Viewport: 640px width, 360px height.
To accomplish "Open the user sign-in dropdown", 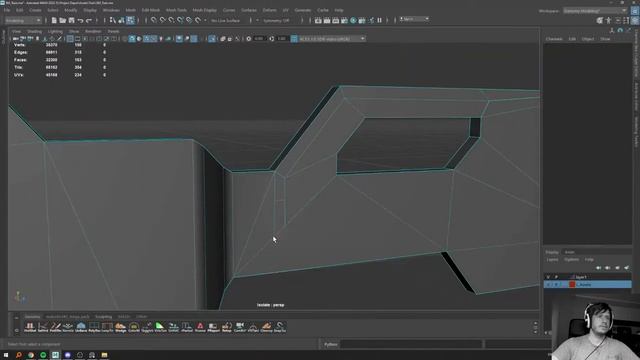I will pyautogui.click(x=414, y=19).
